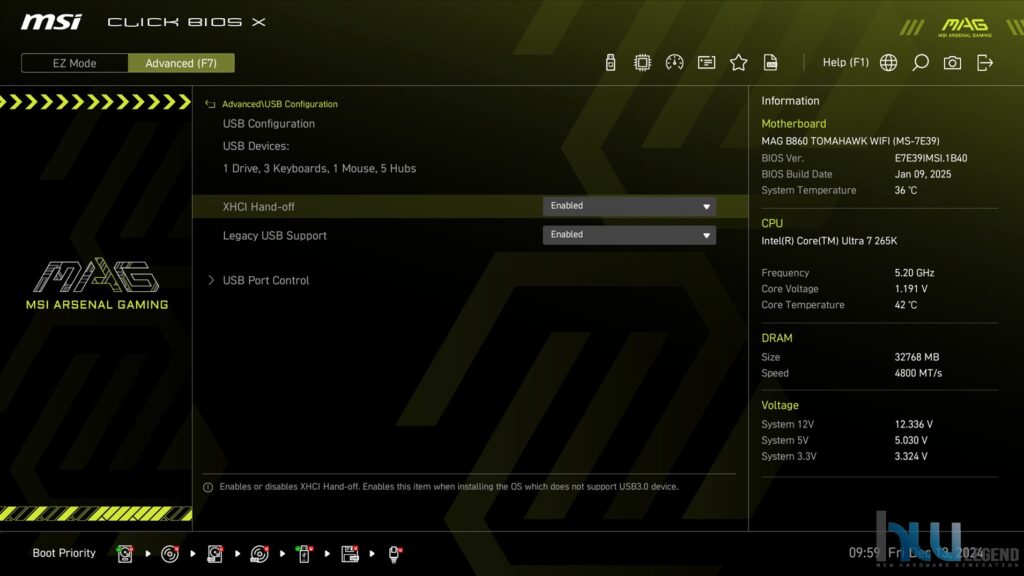Switch to EZ Mode tab
1024x576 pixels.
tap(74, 63)
